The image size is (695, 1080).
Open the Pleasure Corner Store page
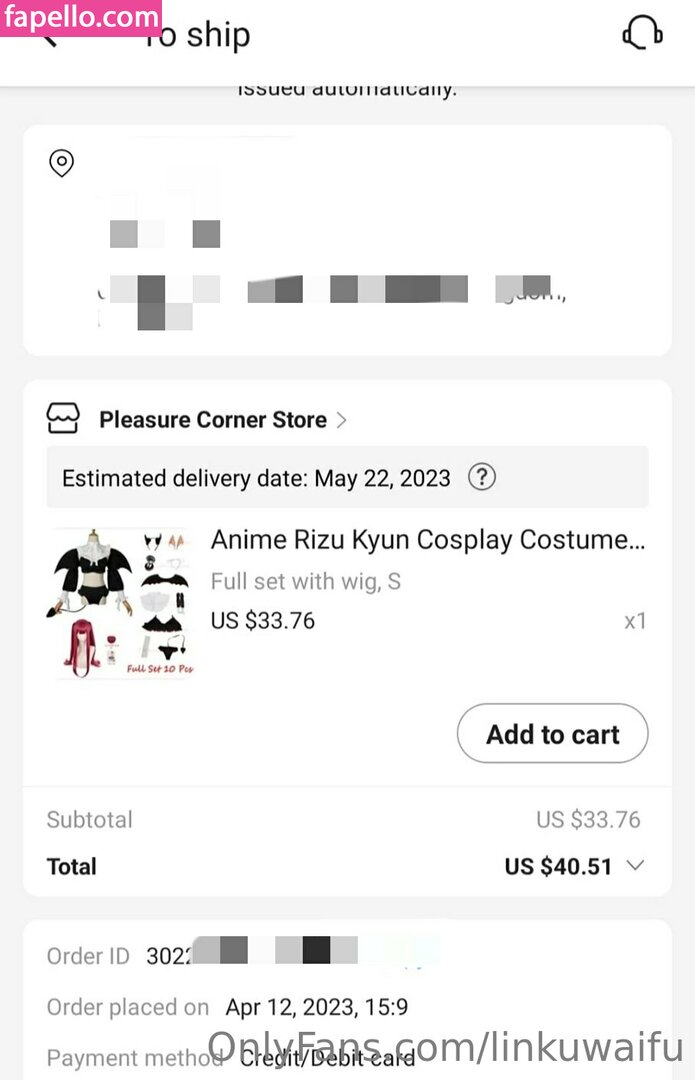pyautogui.click(x=212, y=420)
